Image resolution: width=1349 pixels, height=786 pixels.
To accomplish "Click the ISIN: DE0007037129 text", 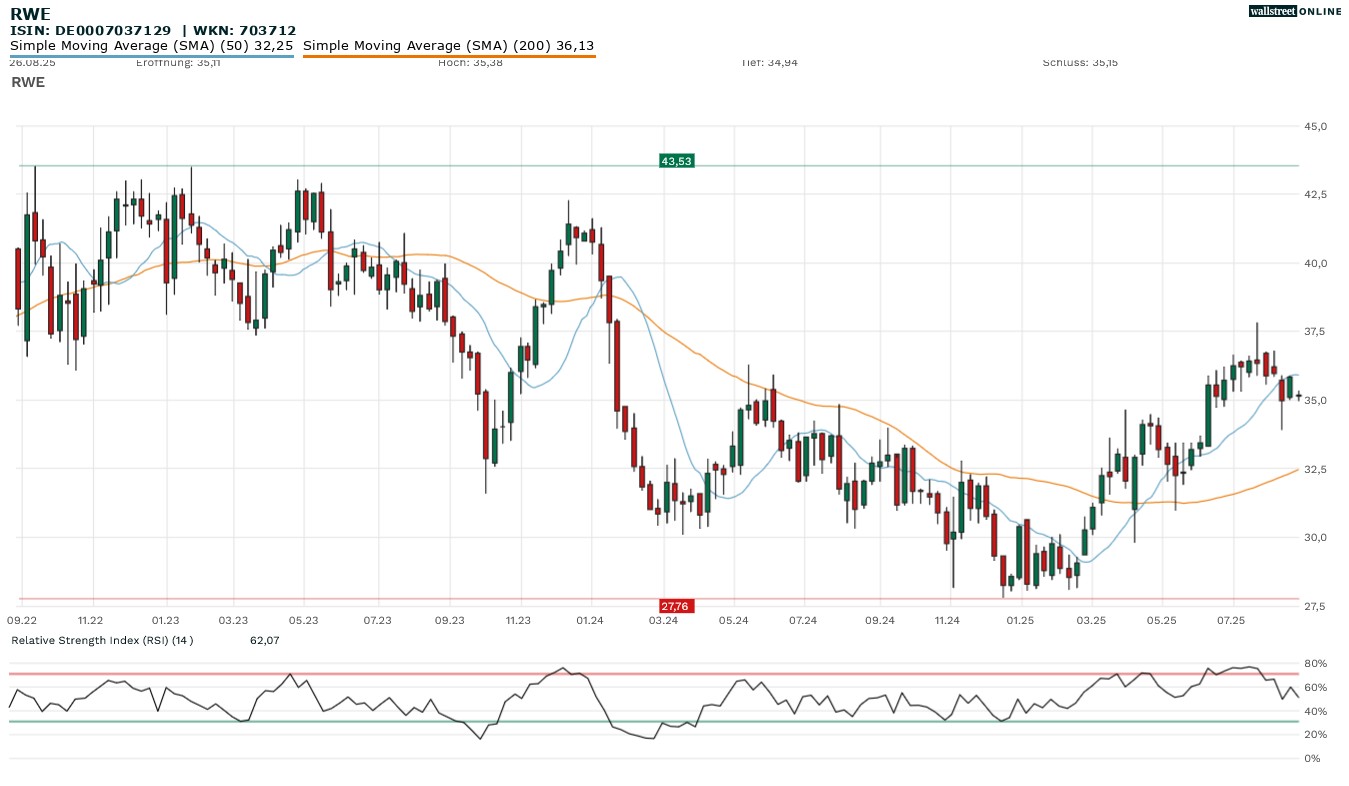I will point(91,31).
